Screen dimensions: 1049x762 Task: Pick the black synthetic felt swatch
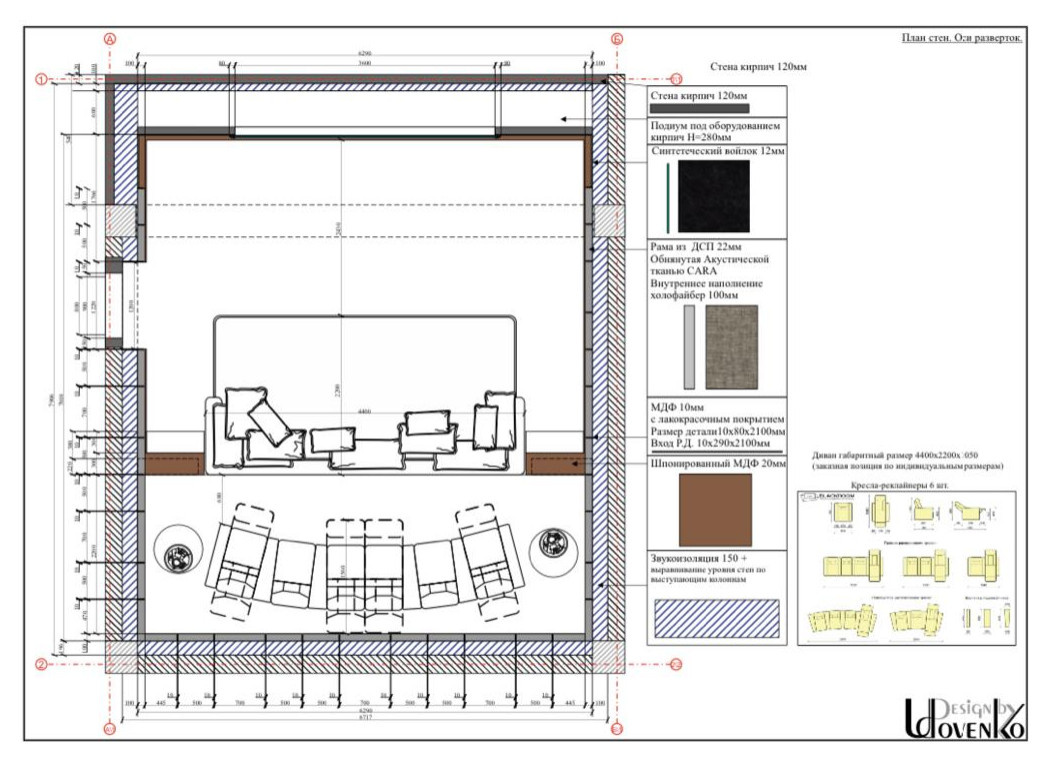pos(713,196)
